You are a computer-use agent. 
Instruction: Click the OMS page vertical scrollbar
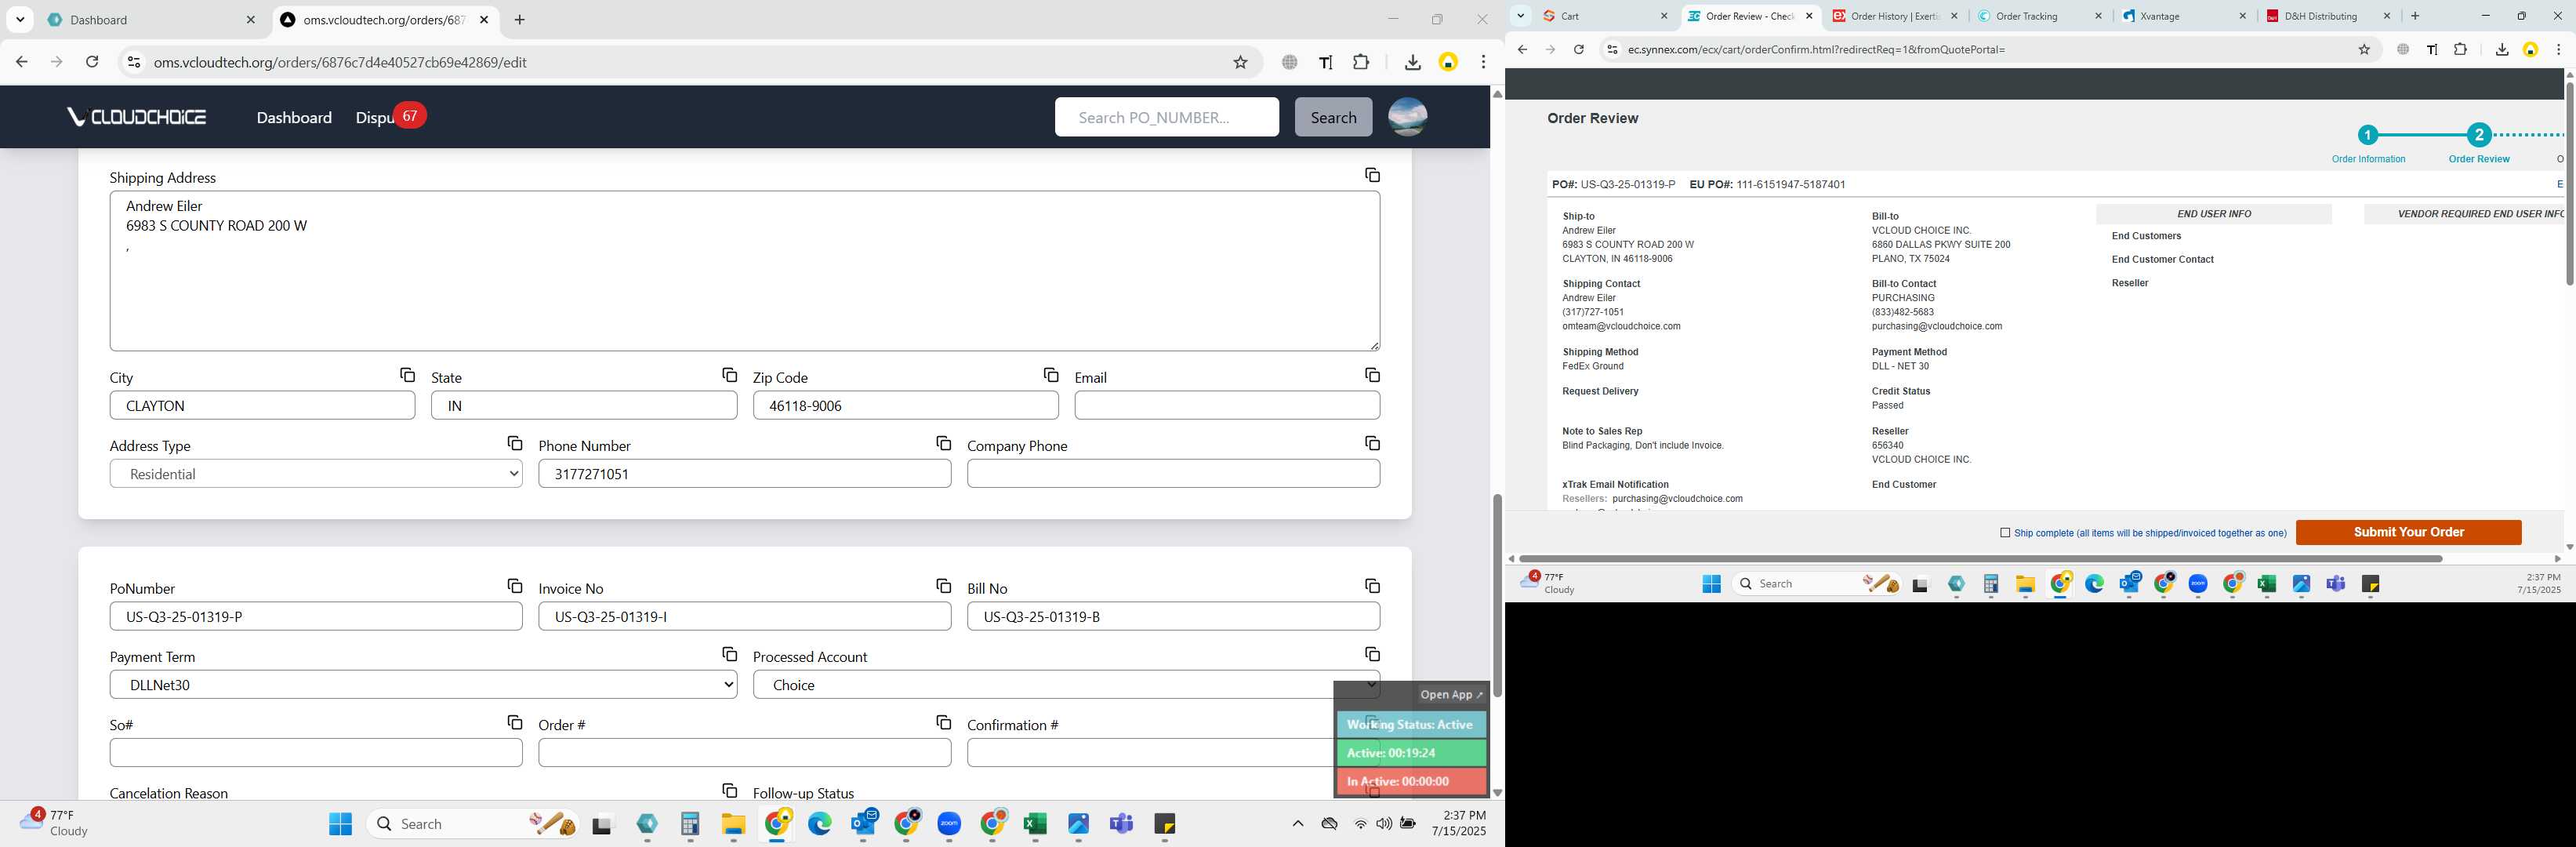click(x=1497, y=595)
